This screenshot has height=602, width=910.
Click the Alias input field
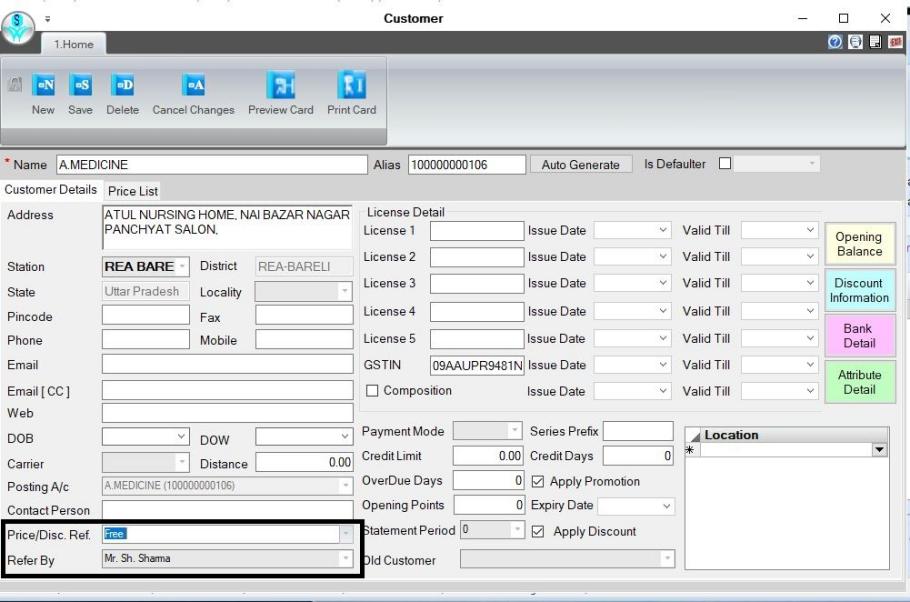tap(467, 165)
